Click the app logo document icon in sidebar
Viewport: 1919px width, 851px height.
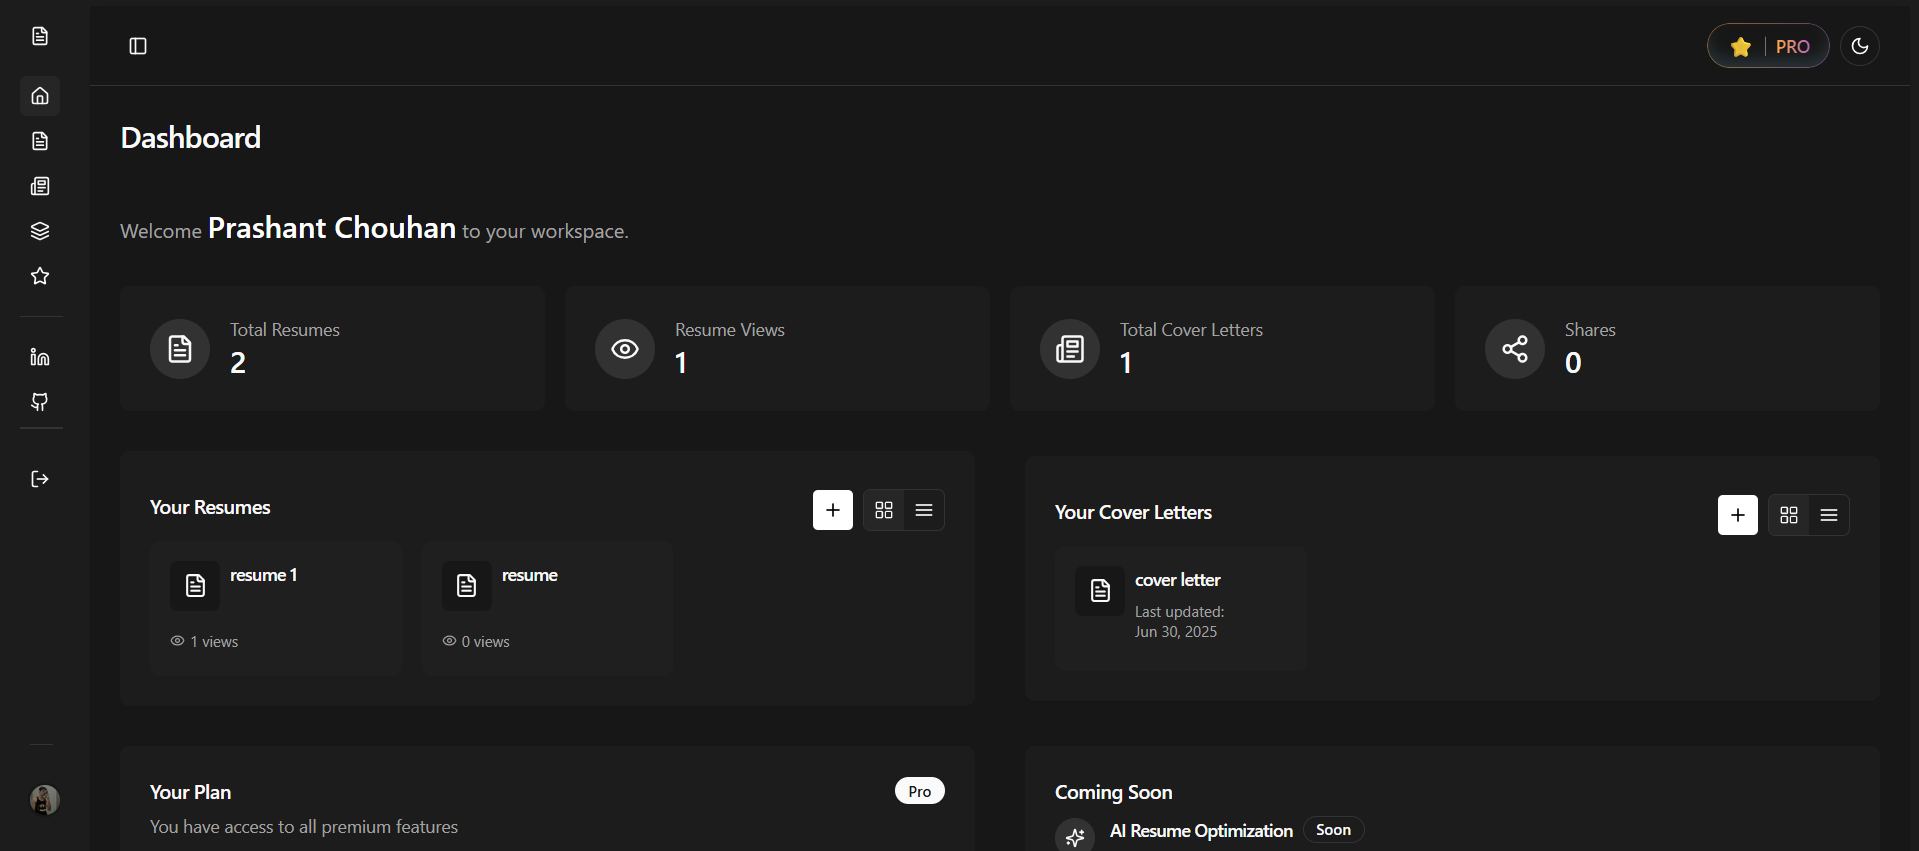click(x=40, y=36)
